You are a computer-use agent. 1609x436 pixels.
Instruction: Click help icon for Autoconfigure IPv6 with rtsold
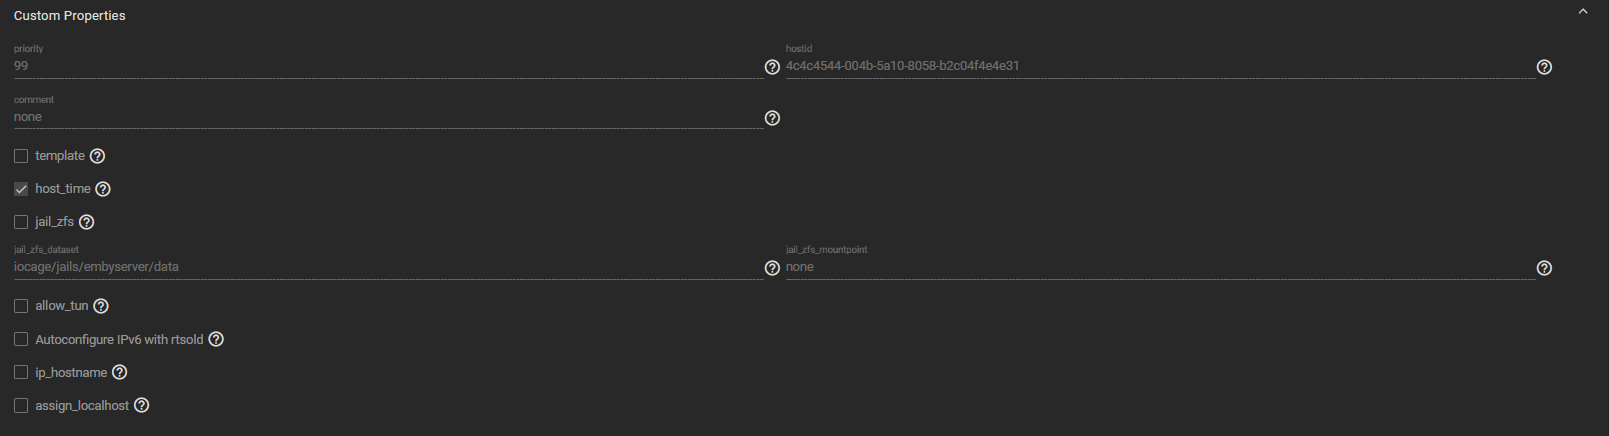click(216, 340)
